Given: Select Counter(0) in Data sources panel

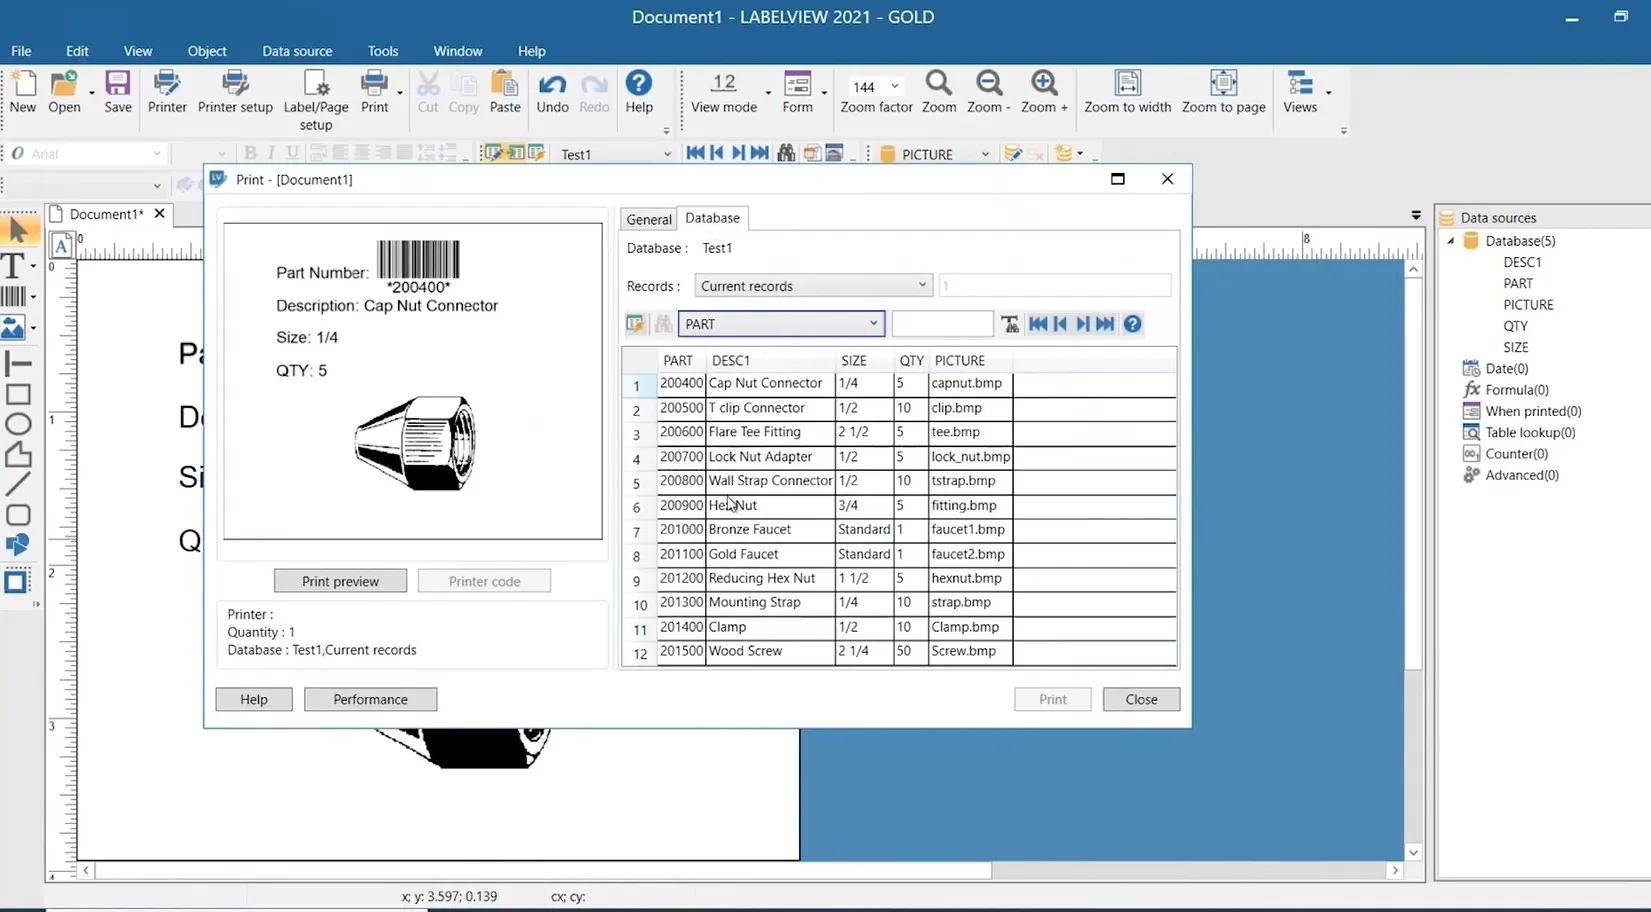Looking at the screenshot, I should click(x=1516, y=454).
